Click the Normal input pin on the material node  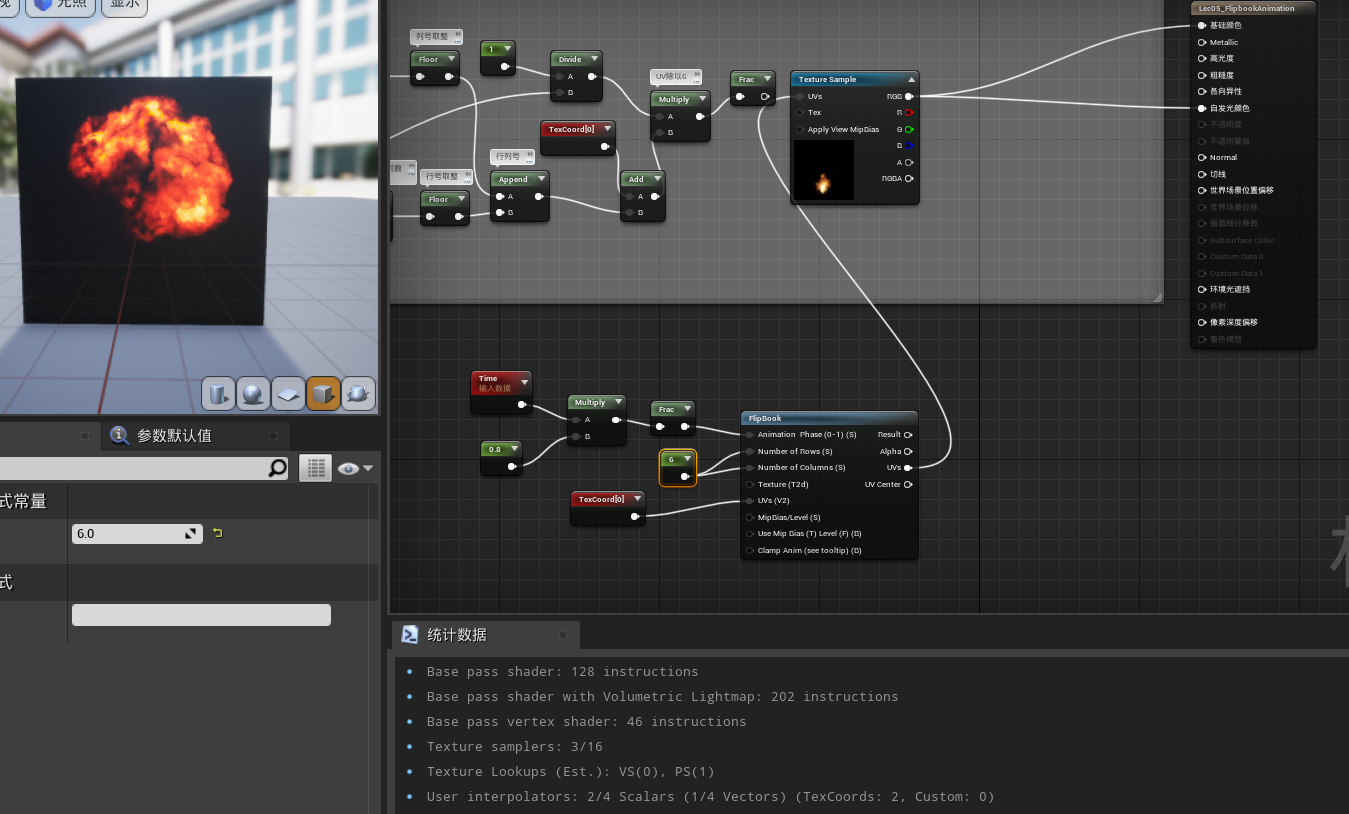[1201, 157]
